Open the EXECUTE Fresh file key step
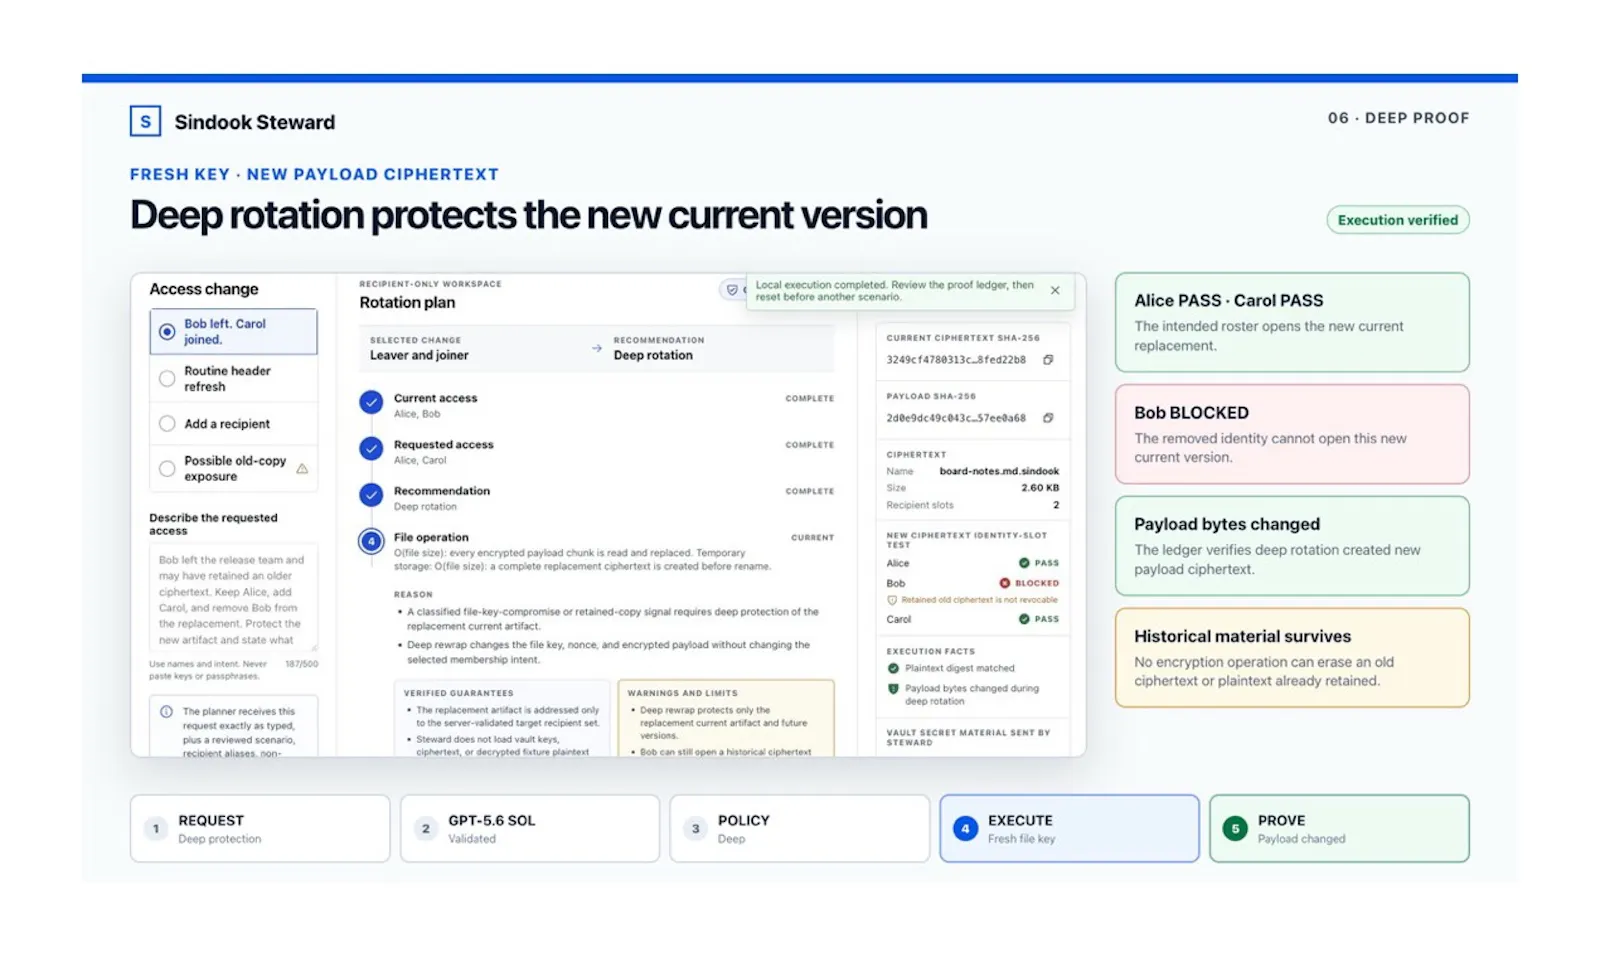Viewport: 1600px width, 957px height. (1069, 829)
